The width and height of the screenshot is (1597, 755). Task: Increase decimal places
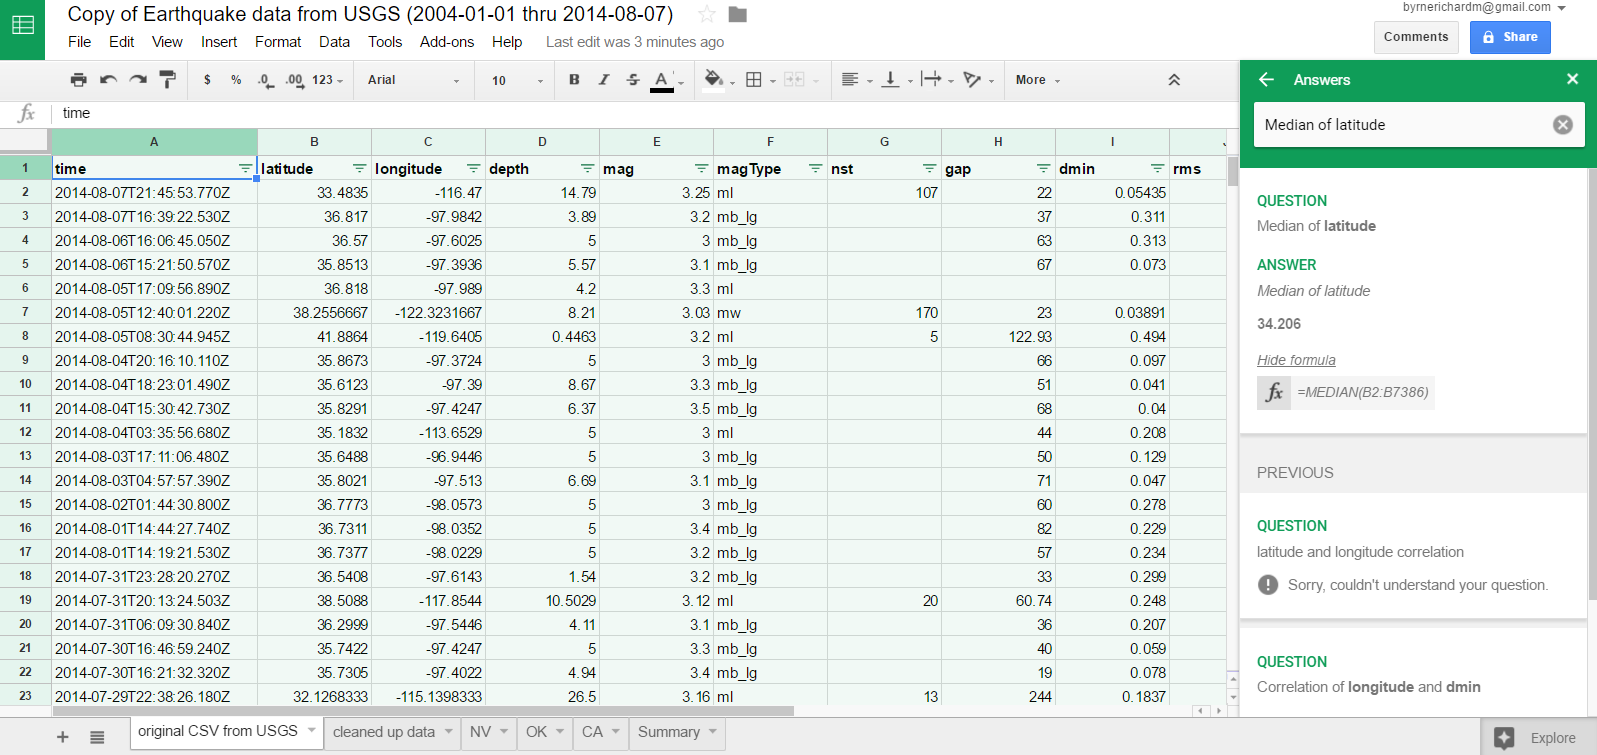tap(294, 80)
